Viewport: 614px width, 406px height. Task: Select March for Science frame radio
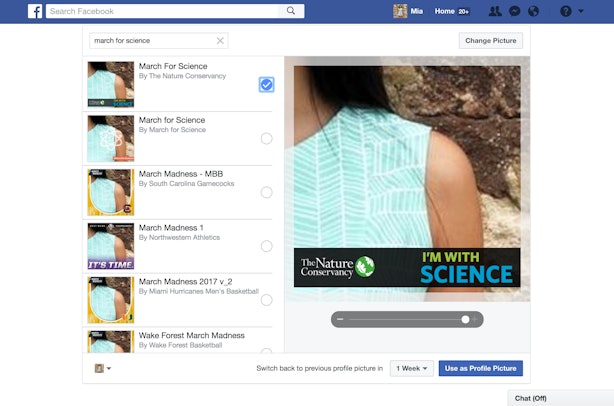[x=266, y=139]
